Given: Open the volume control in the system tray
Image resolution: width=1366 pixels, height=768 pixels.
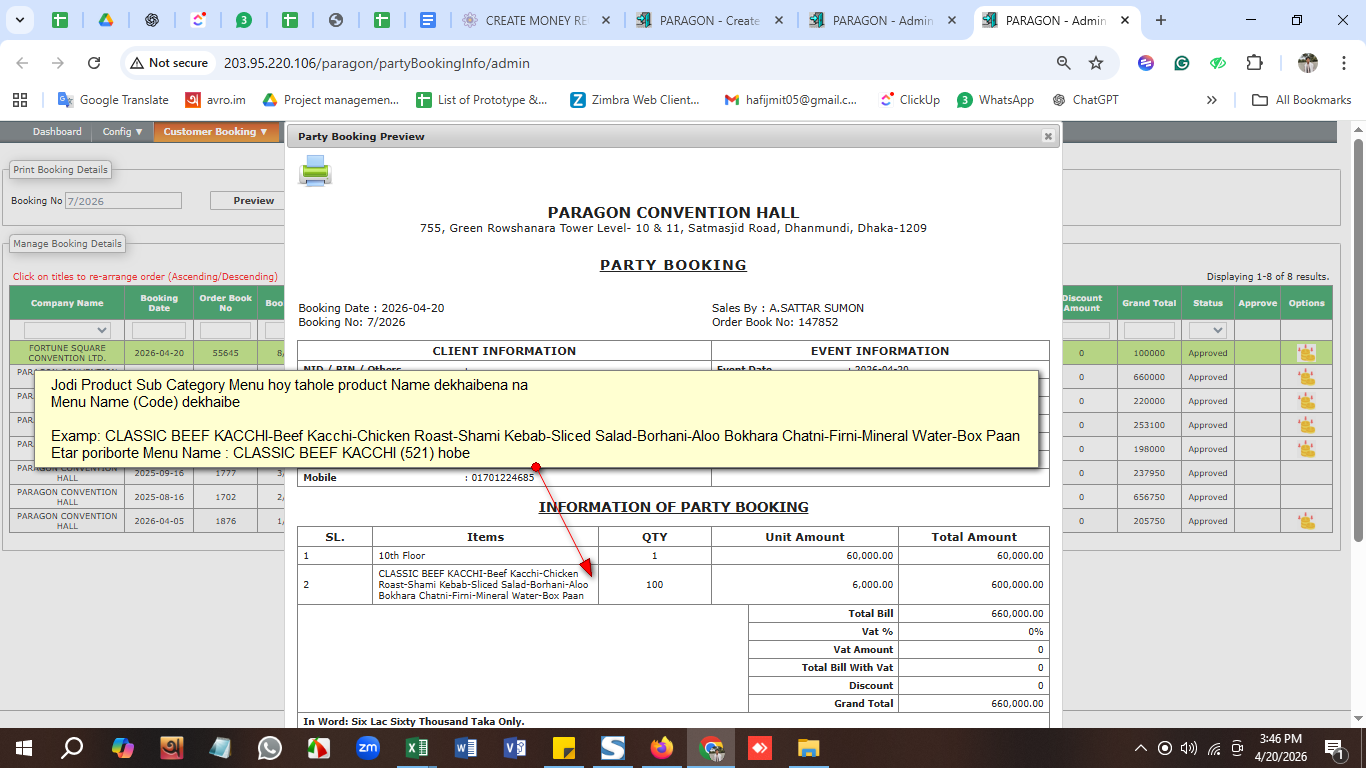Looking at the screenshot, I should point(1189,748).
